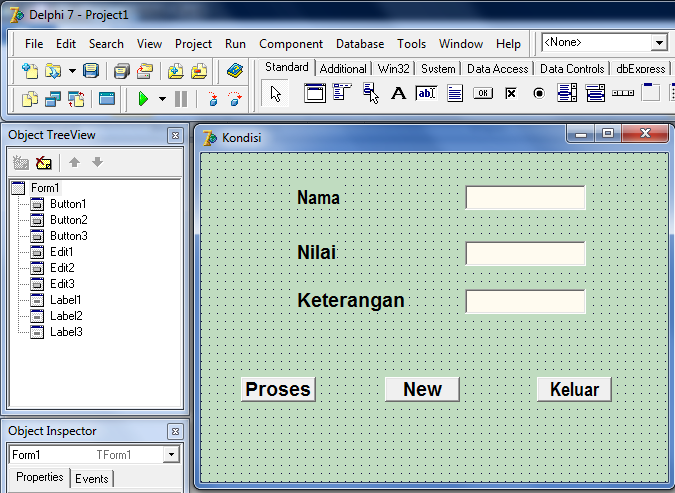The height and width of the screenshot is (493, 675).
Task: Select the ComboBox component icon
Action: click(595, 93)
